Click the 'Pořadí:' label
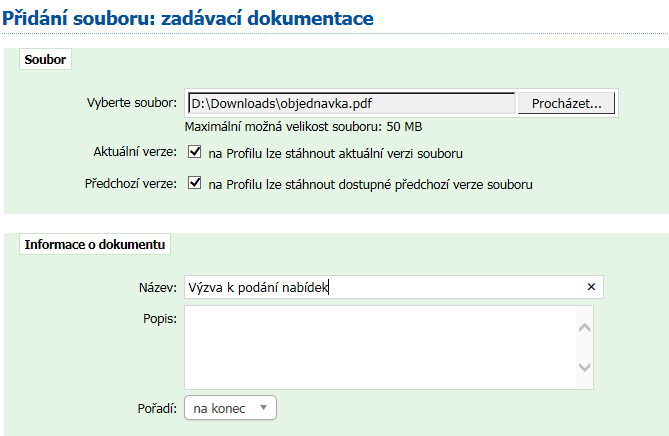 pos(157,409)
